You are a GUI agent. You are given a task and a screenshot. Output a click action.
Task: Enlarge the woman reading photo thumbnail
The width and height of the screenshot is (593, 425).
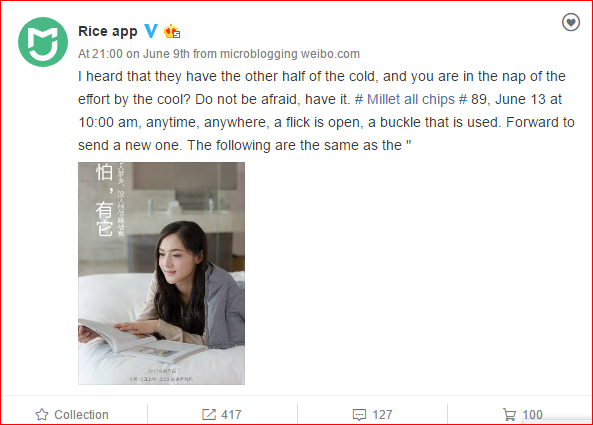161,273
